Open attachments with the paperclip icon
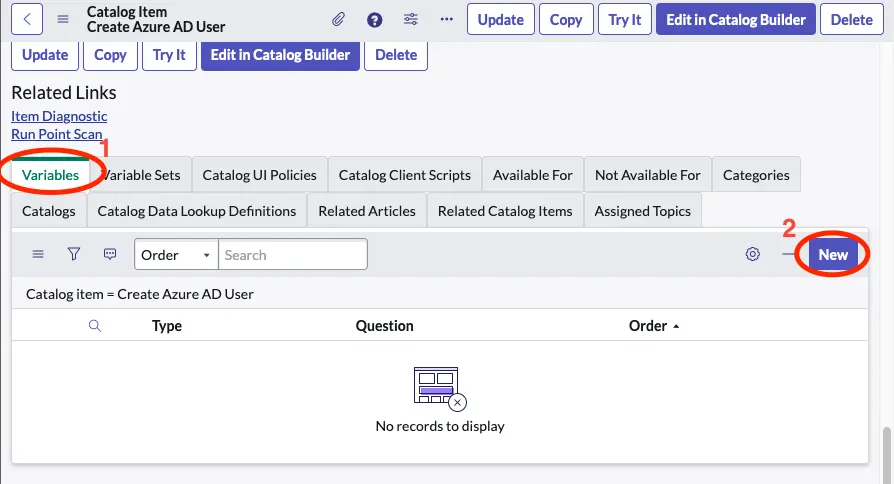 click(x=339, y=20)
